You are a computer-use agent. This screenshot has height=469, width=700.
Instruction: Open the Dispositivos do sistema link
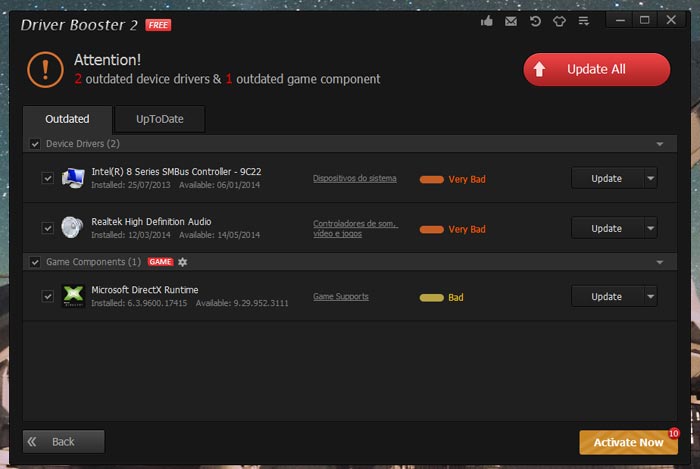pyautogui.click(x=354, y=179)
